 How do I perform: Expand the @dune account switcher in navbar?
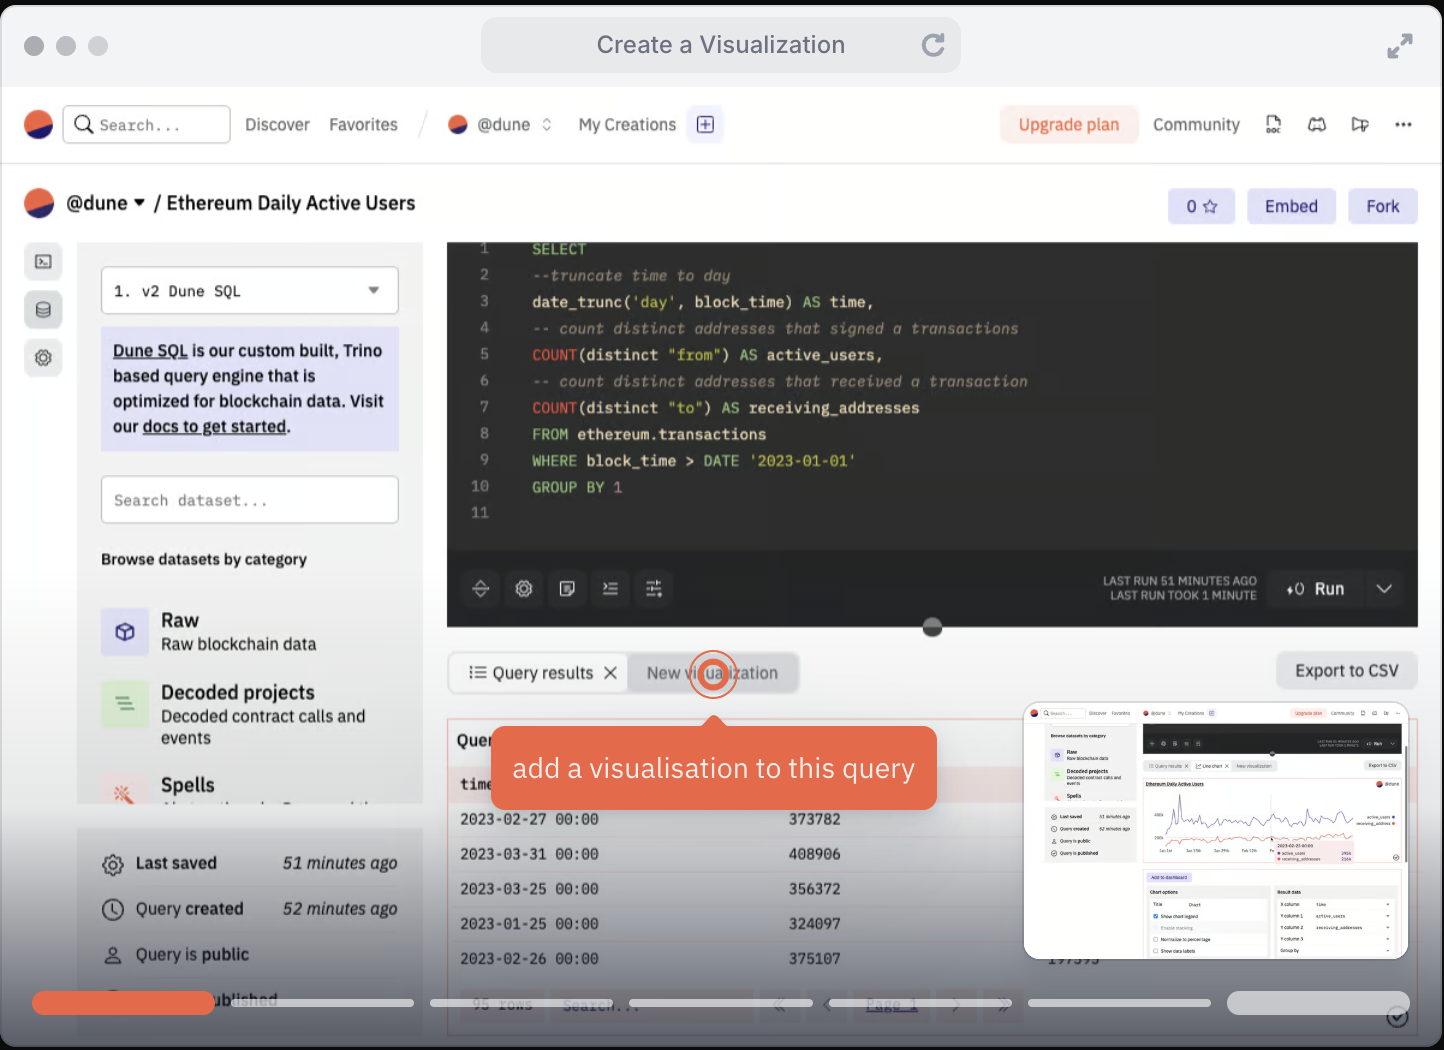pos(501,124)
